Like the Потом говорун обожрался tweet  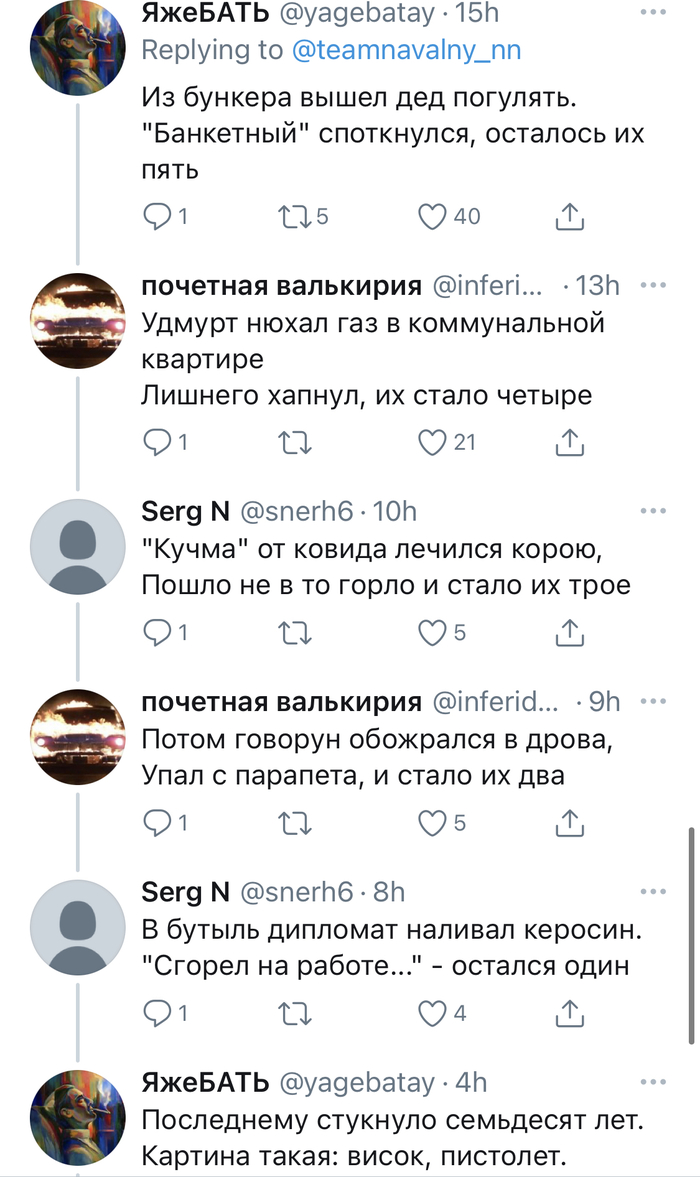431,823
